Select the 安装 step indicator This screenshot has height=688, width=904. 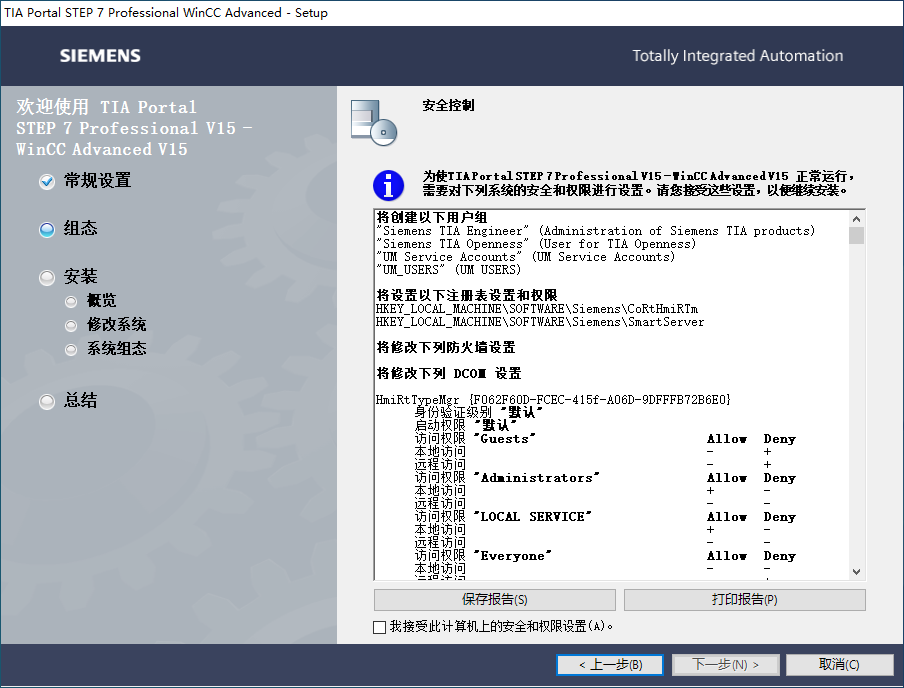[x=47, y=277]
